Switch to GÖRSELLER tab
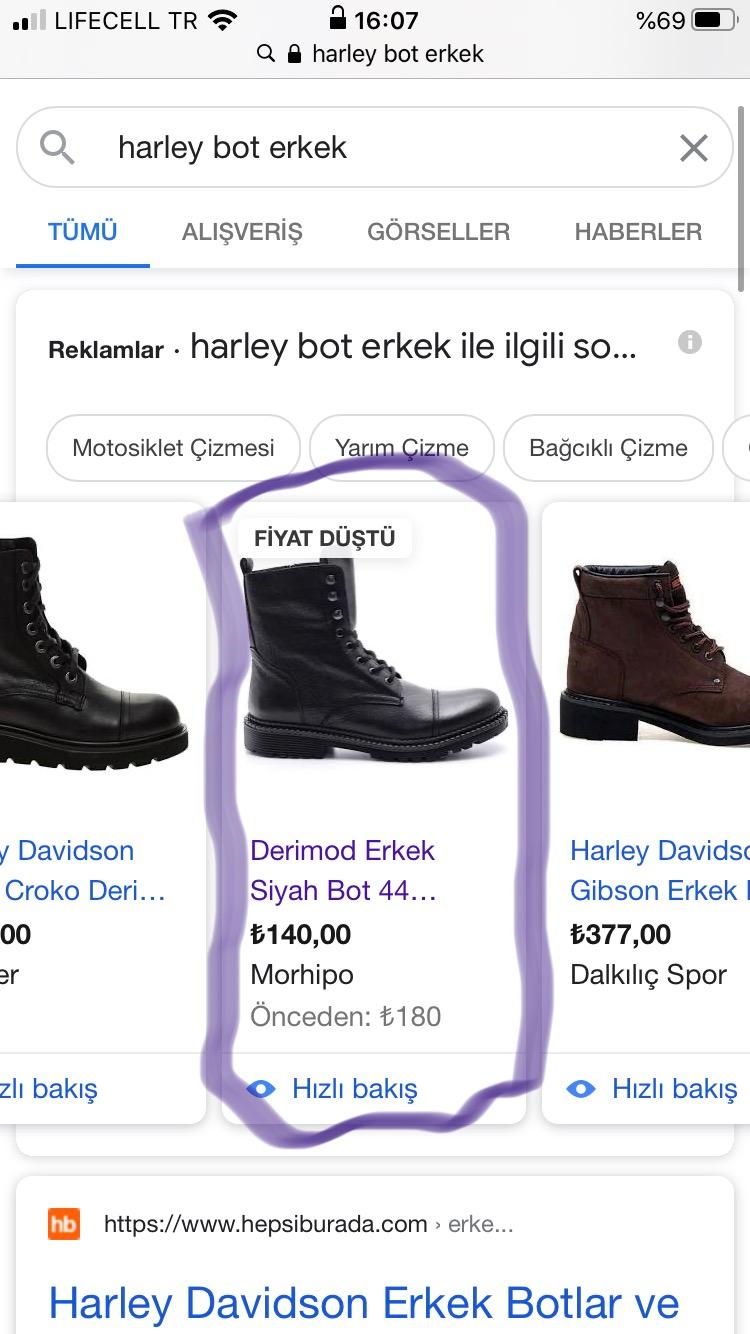This screenshot has height=1334, width=750. 439,232
